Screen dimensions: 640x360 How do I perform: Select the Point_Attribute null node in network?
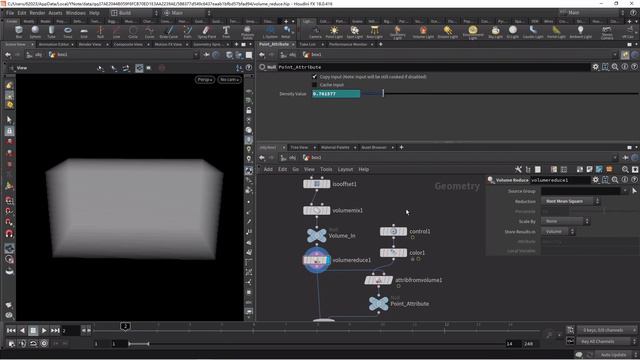point(378,304)
